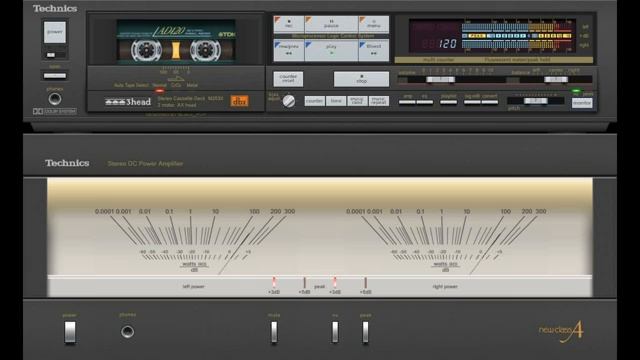This screenshot has height=360, width=640.
Task: Reset the tape counter with counter reset
Action: click(x=288, y=79)
